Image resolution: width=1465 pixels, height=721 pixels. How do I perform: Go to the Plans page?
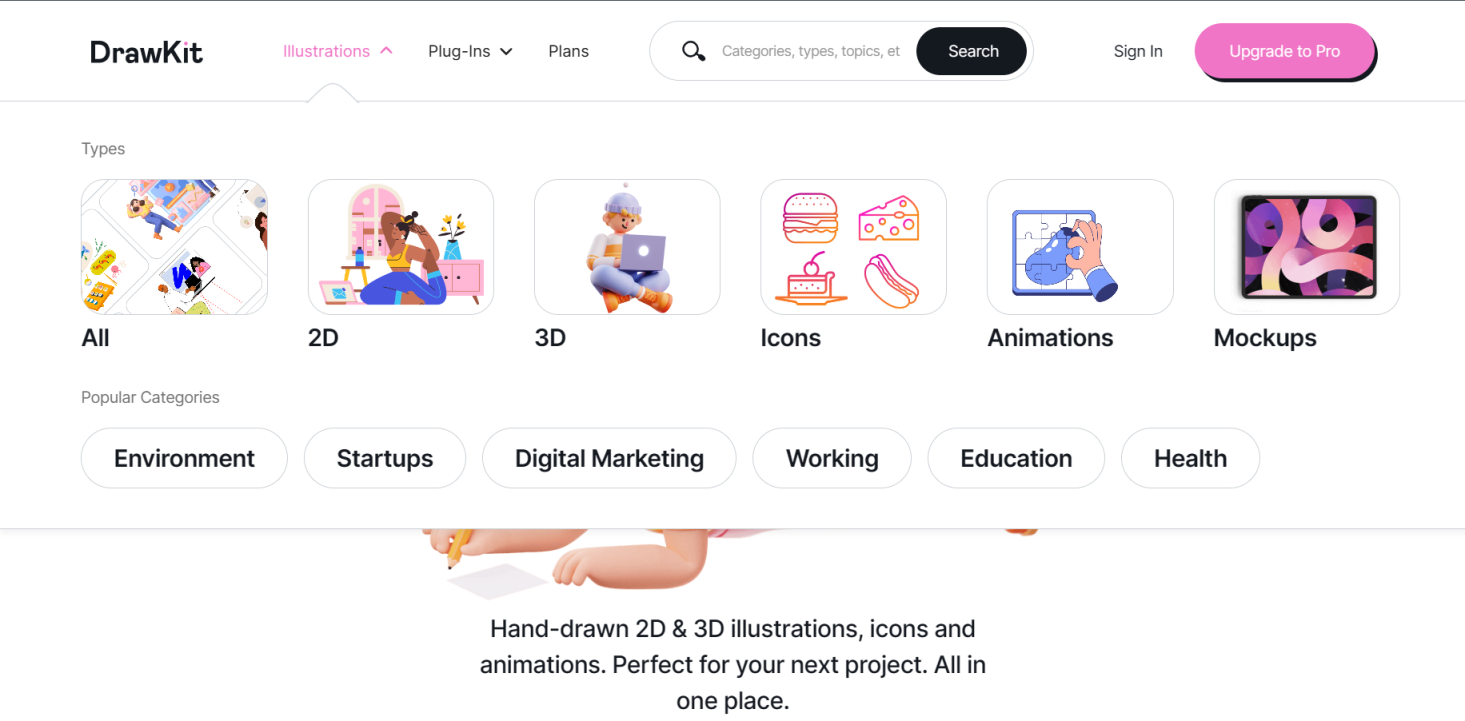coord(569,51)
